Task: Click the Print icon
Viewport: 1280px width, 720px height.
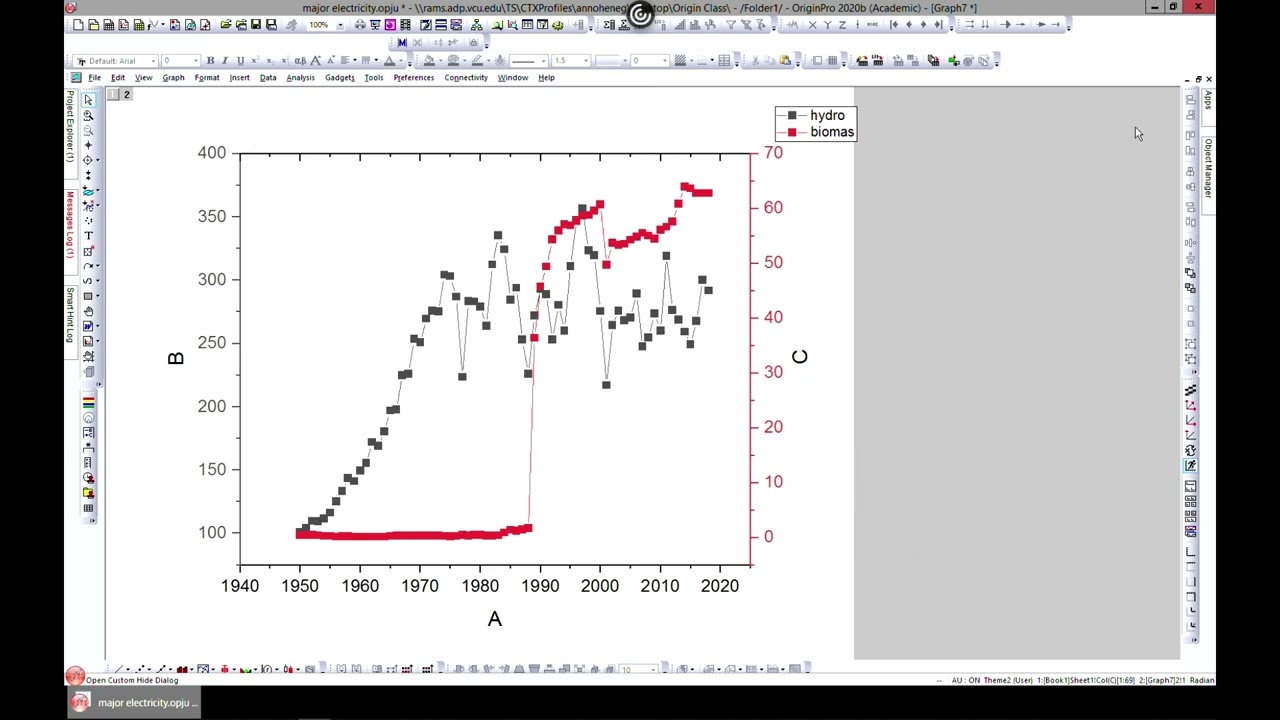Action: coord(360,24)
